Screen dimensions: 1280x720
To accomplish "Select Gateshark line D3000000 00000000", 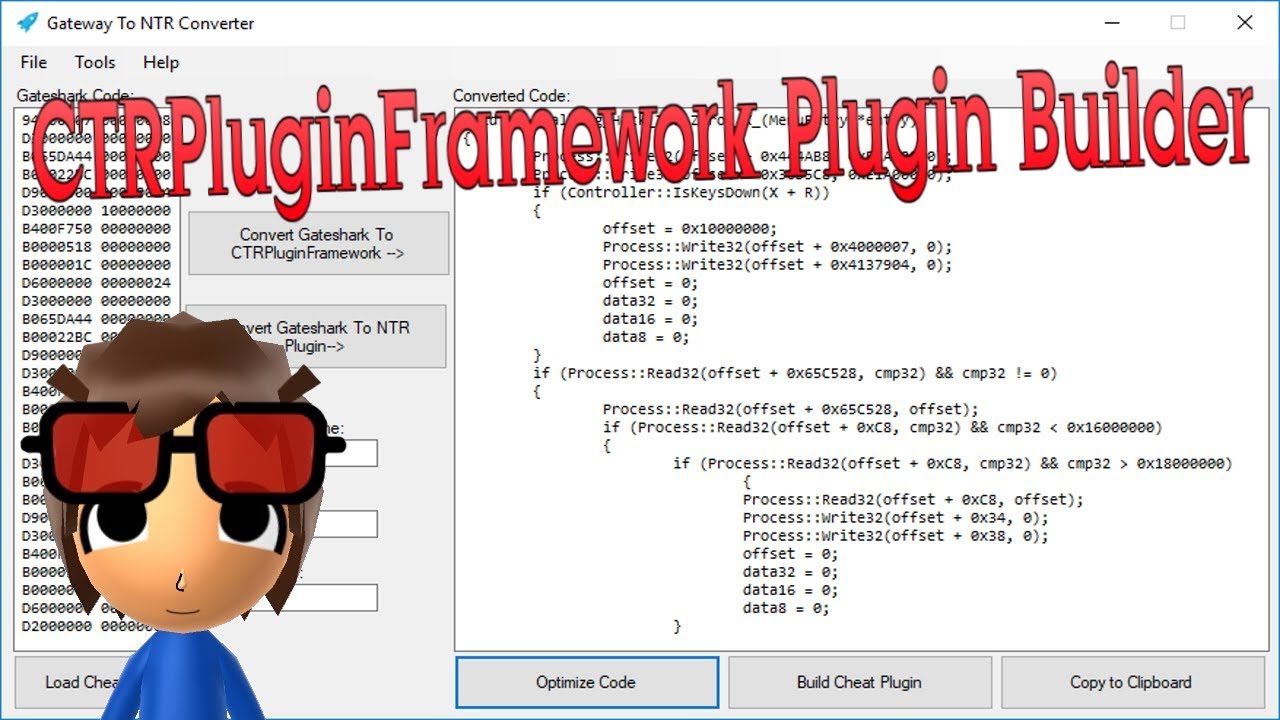I will click(x=96, y=301).
